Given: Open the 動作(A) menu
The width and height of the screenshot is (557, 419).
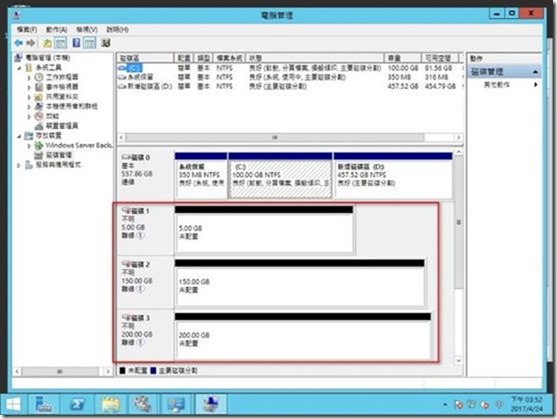Looking at the screenshot, I should [x=56, y=29].
